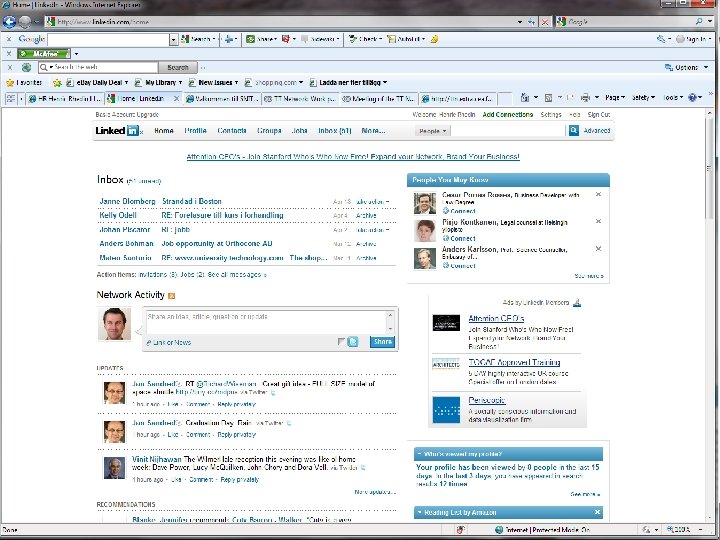Click the Google toolbar Check button
720x540 pixels.
[365, 39]
